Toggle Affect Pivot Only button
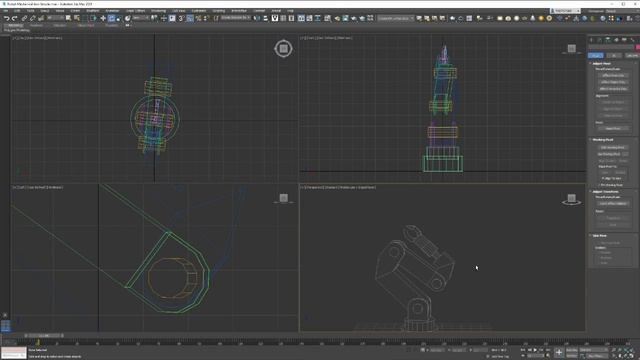640x360 pixels. click(x=613, y=76)
